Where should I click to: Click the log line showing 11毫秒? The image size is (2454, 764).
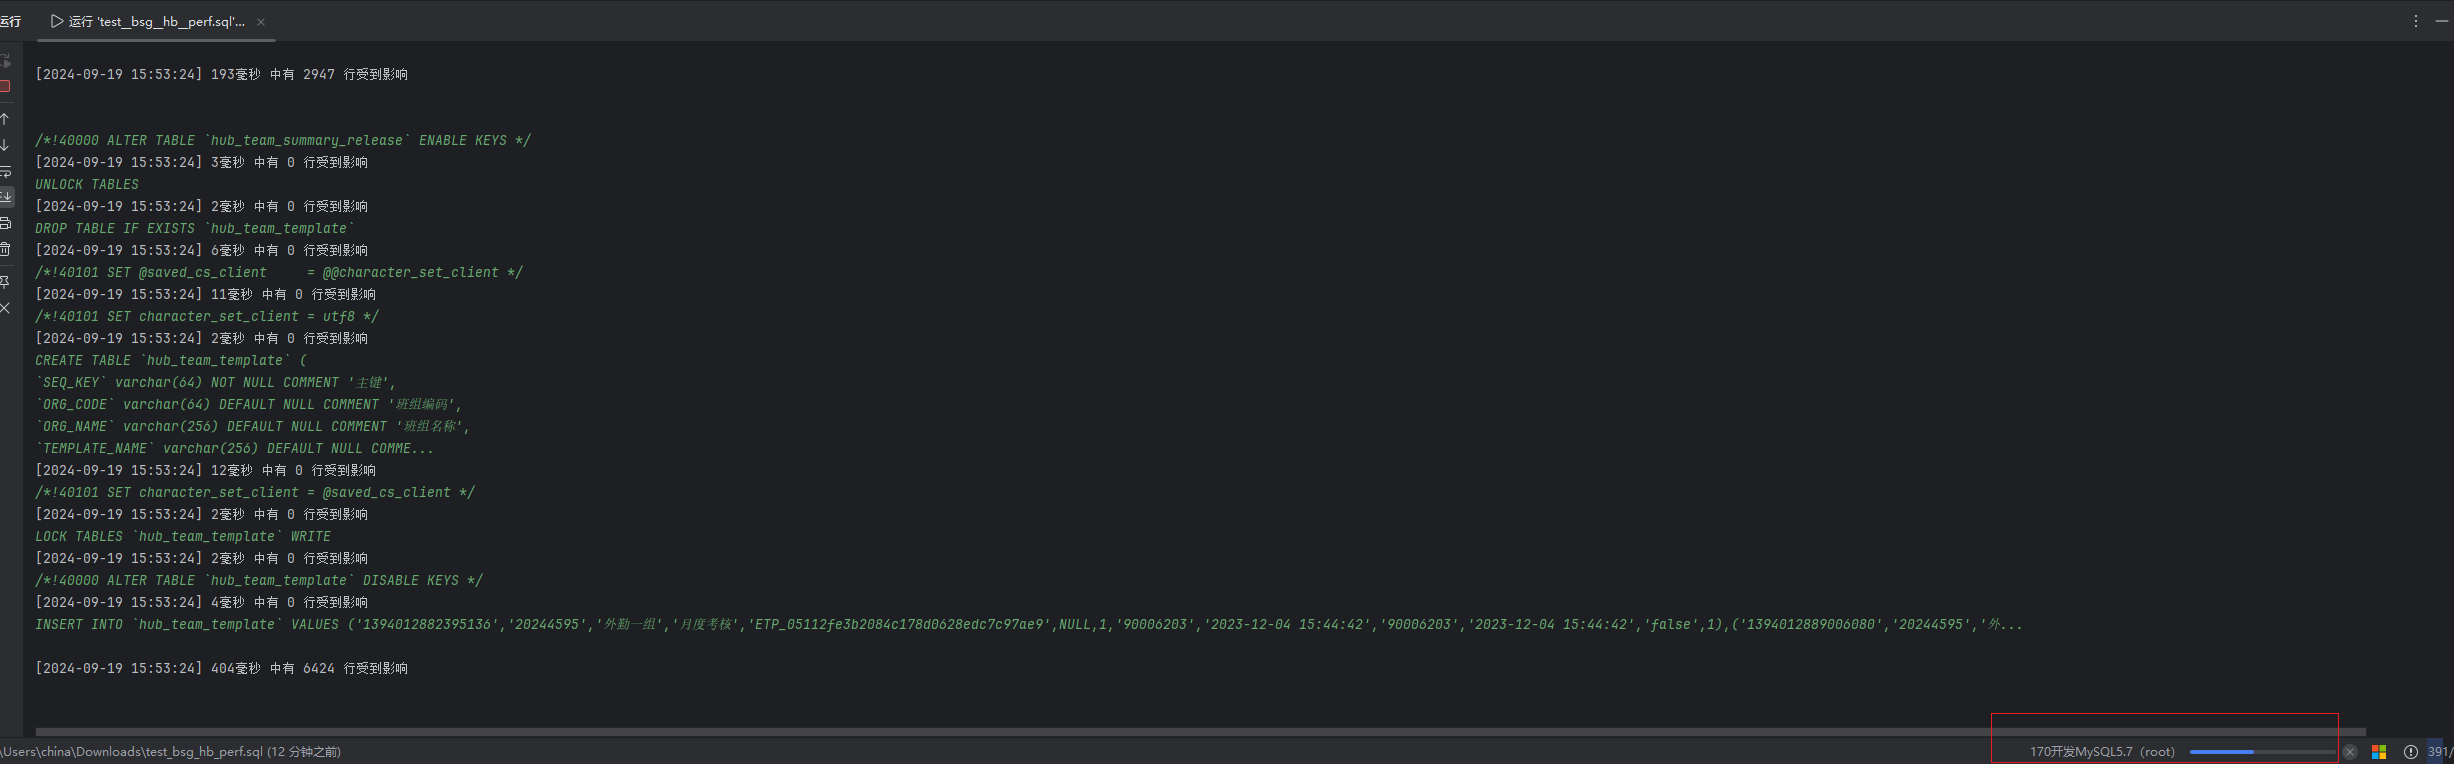205,294
